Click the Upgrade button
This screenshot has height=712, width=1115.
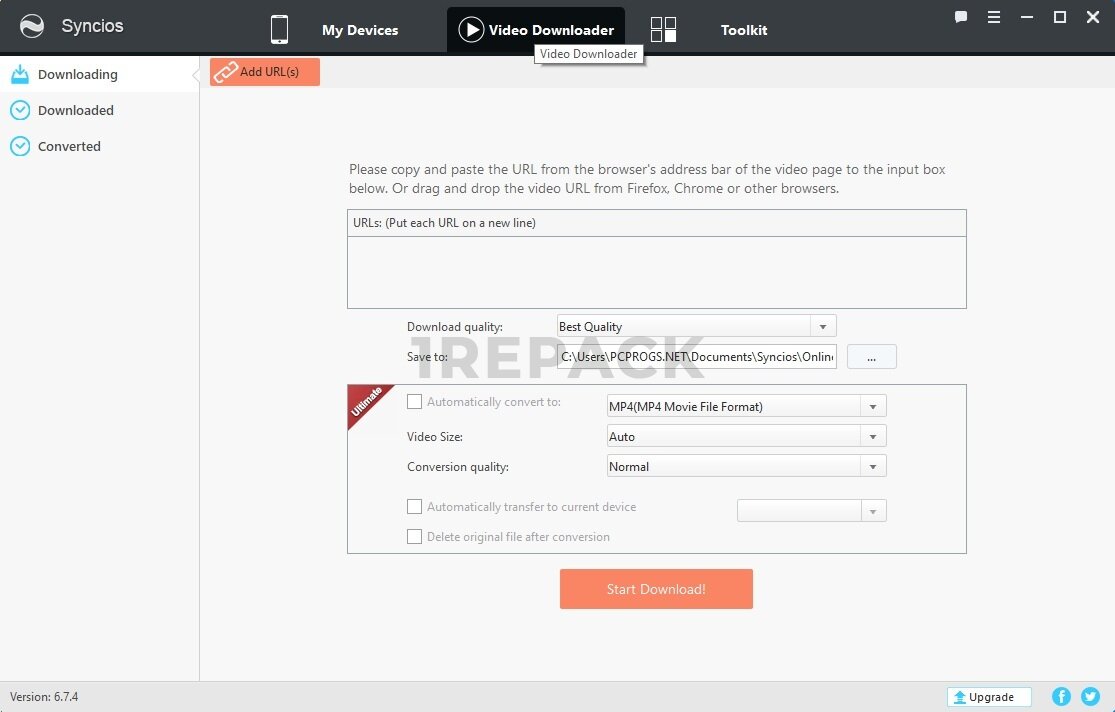[x=989, y=697]
